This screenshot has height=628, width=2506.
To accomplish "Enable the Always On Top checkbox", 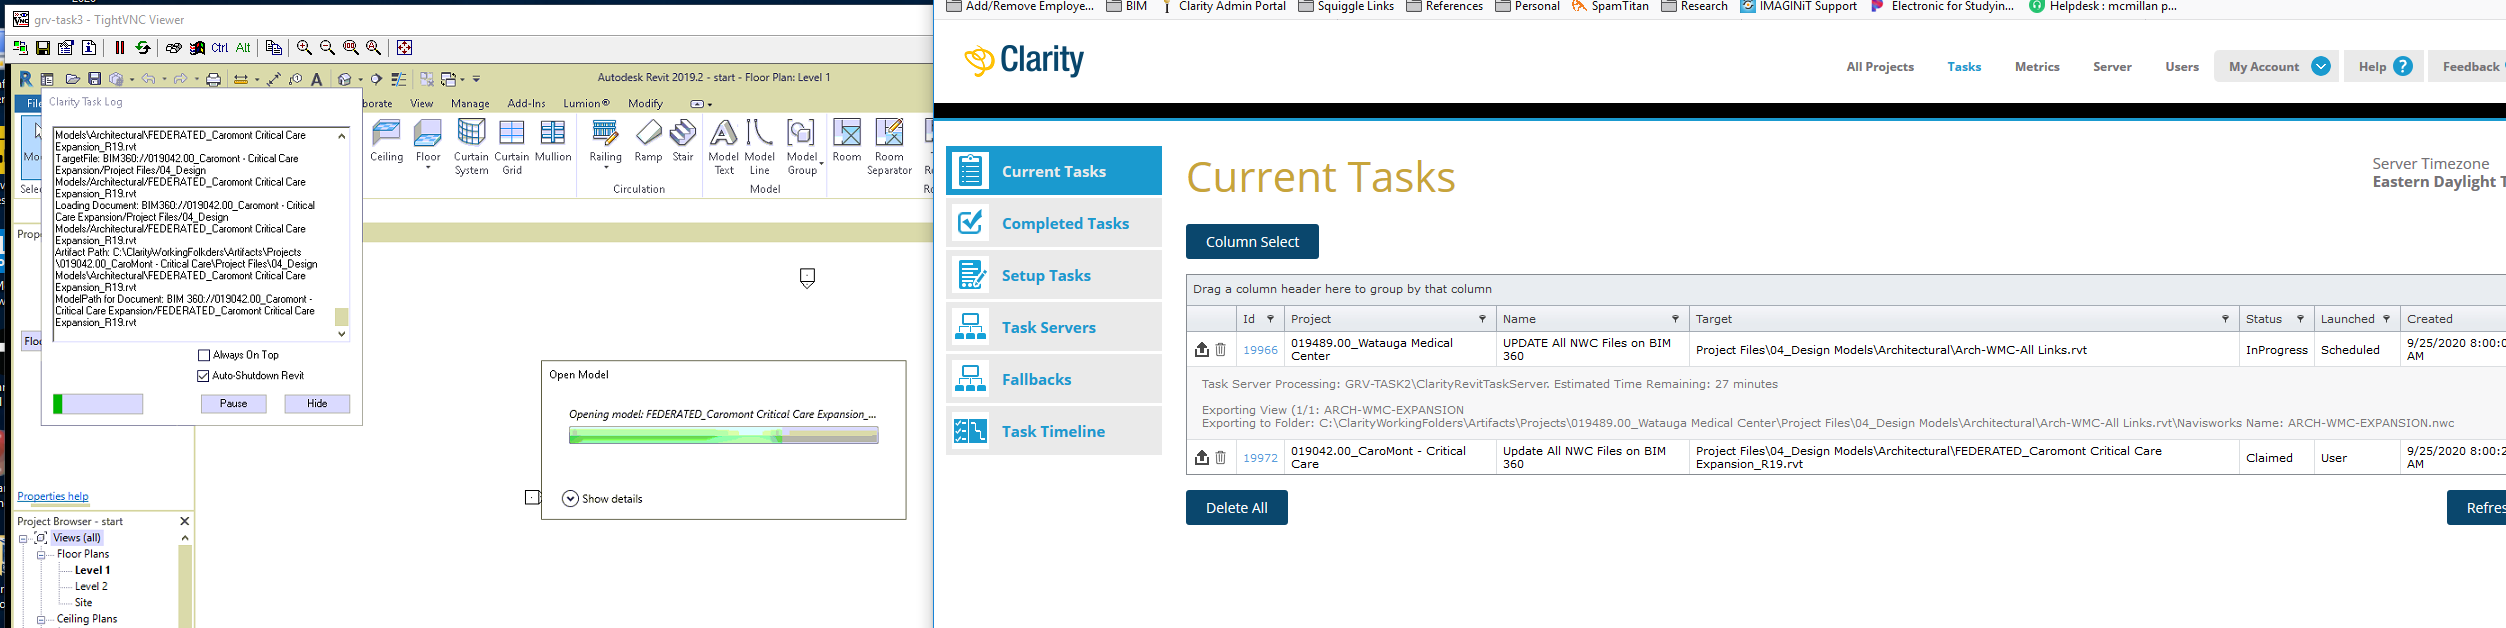I will coord(204,355).
